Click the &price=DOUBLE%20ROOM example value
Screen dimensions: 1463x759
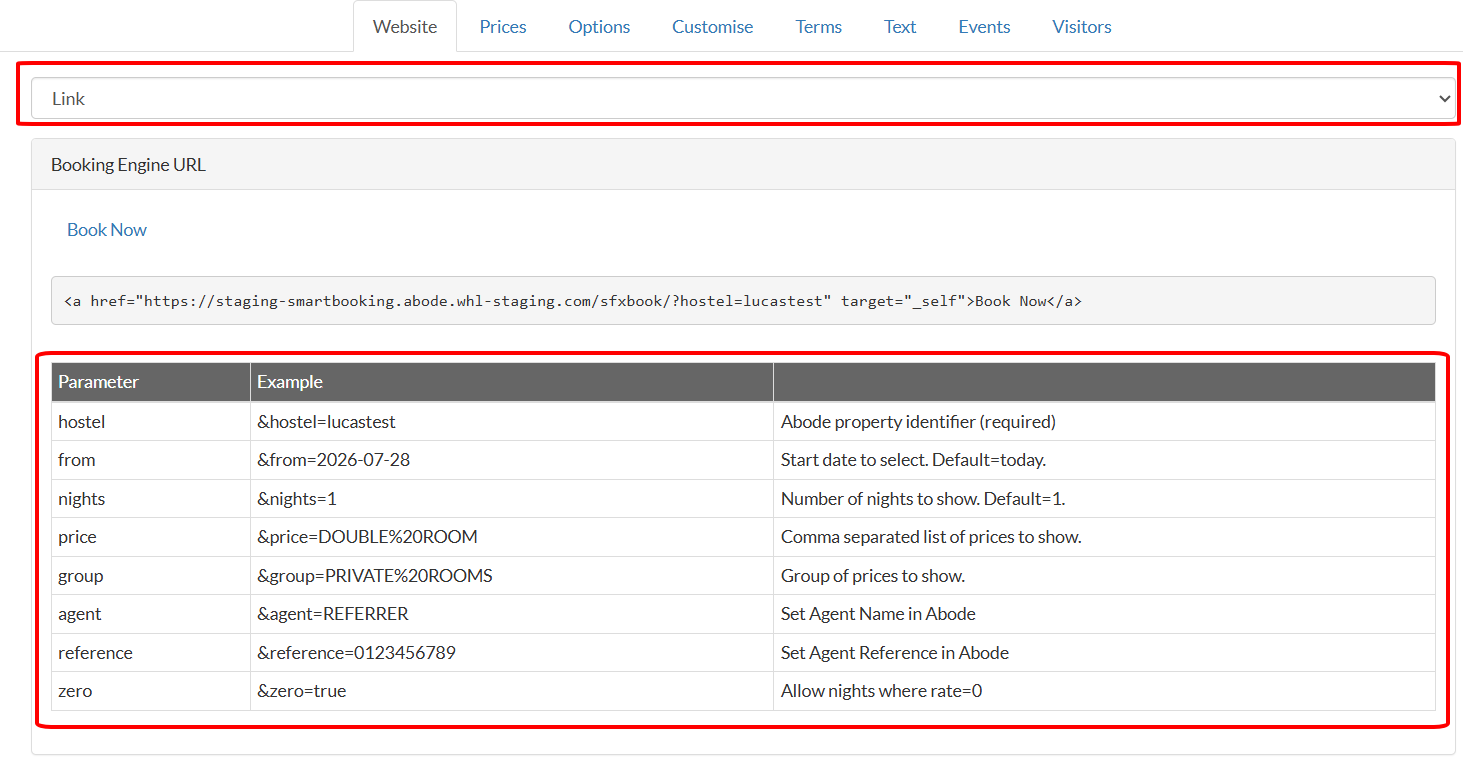[x=367, y=537]
